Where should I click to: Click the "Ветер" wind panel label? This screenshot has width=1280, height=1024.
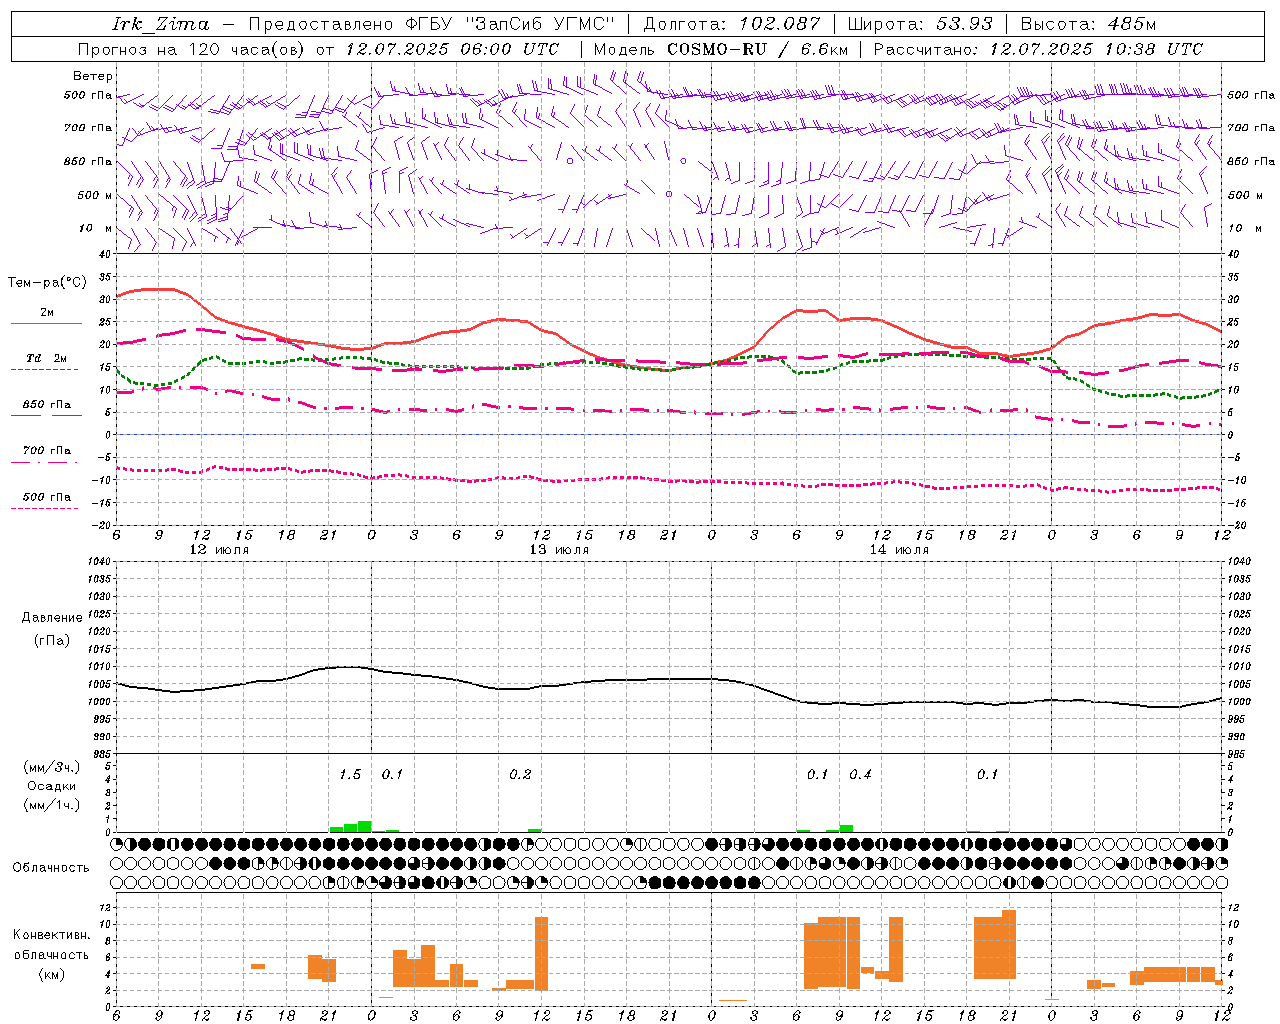[x=93, y=76]
